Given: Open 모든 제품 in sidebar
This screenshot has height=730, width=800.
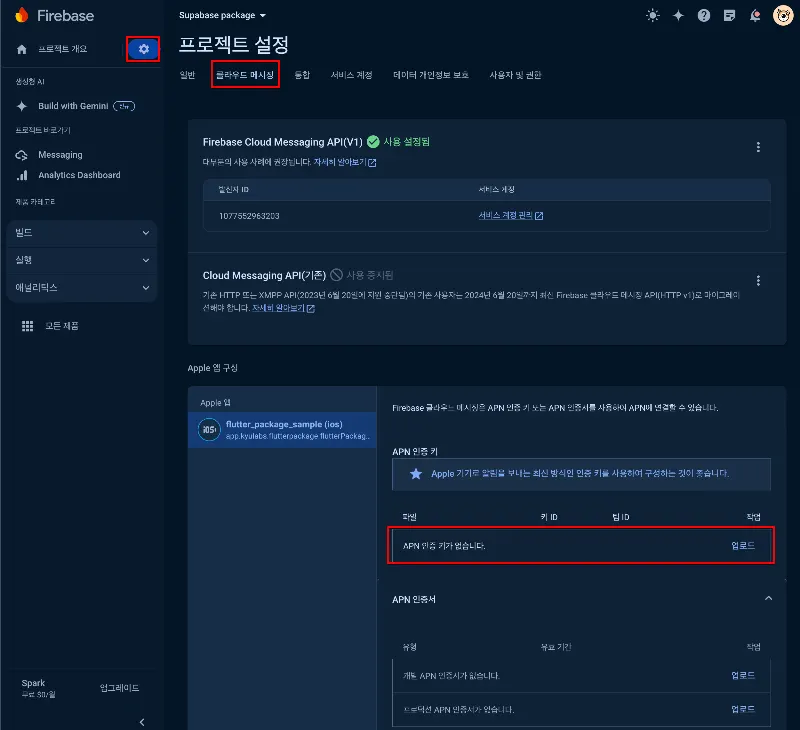Looking at the screenshot, I should point(62,326).
